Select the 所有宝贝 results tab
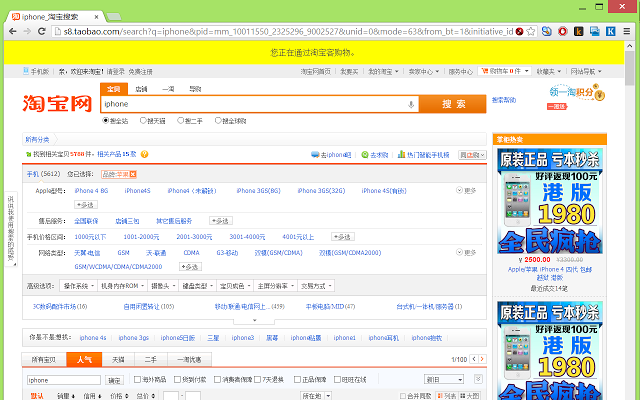The width and height of the screenshot is (640, 400). pos(44,360)
